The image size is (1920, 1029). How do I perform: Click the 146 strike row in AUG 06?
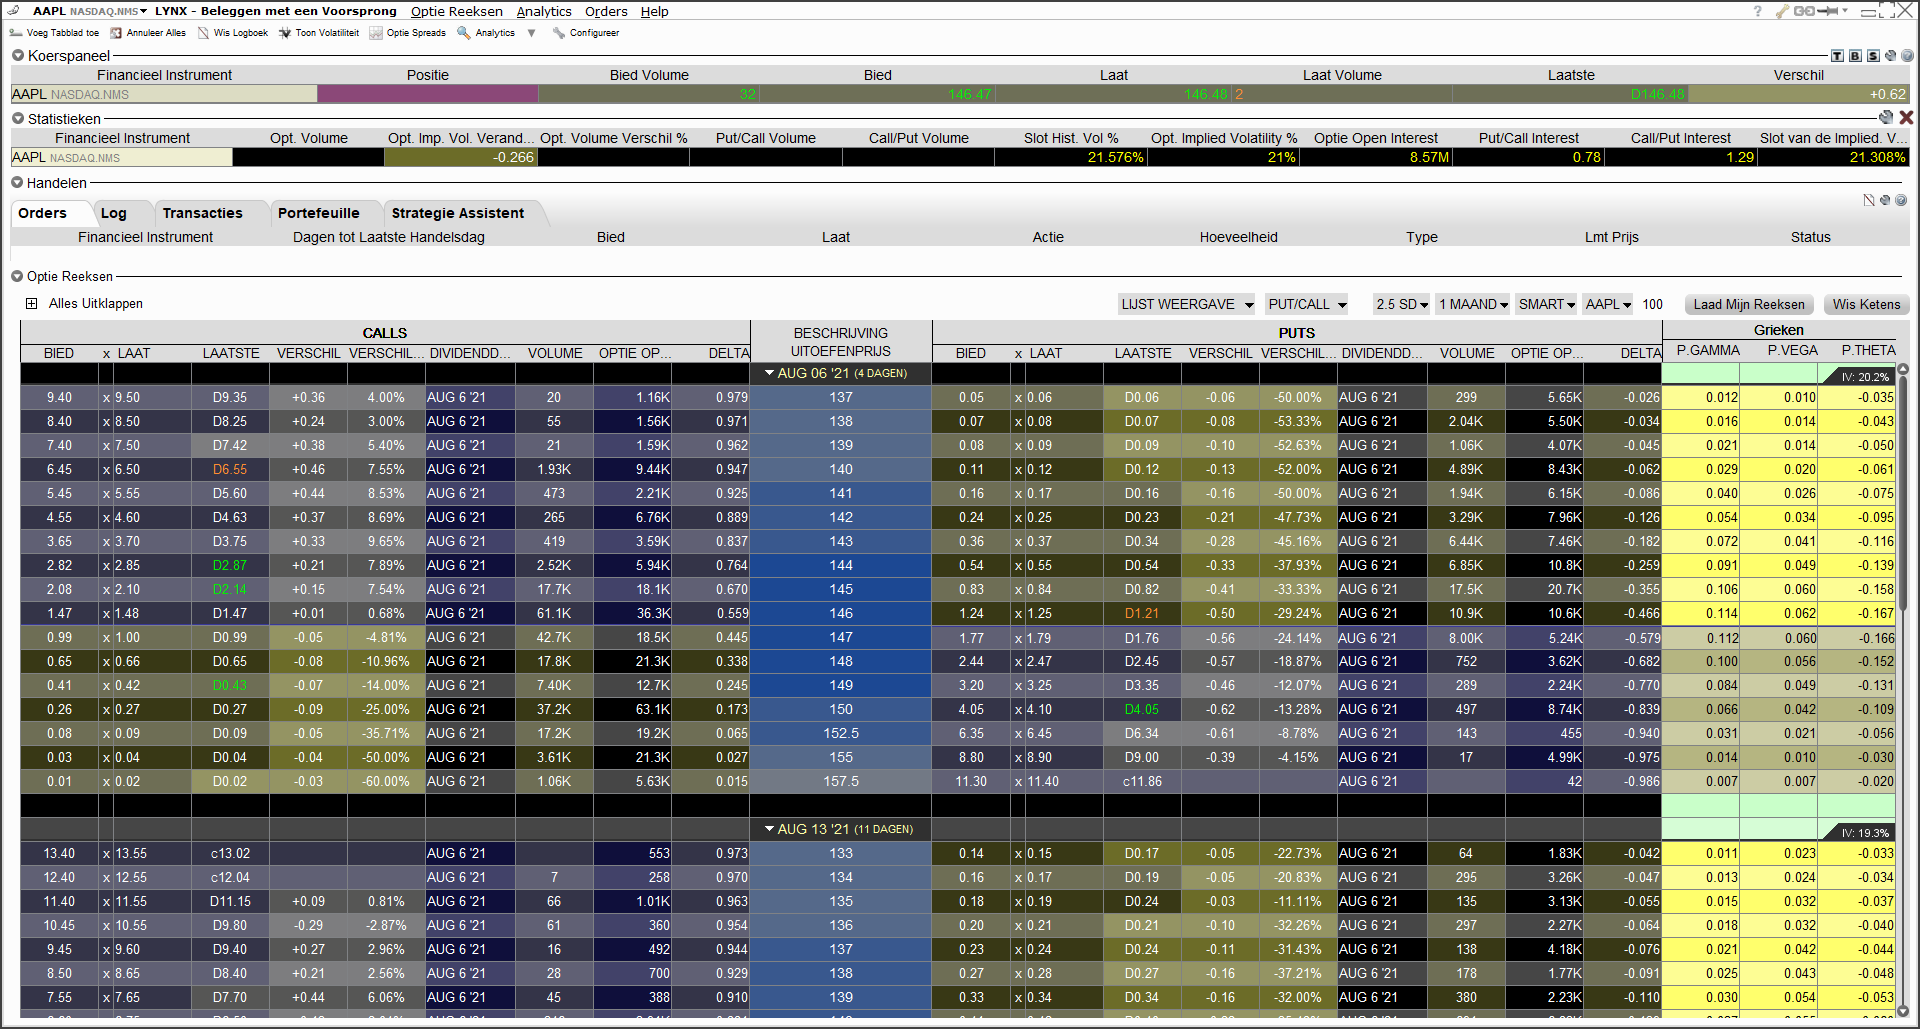pos(841,613)
